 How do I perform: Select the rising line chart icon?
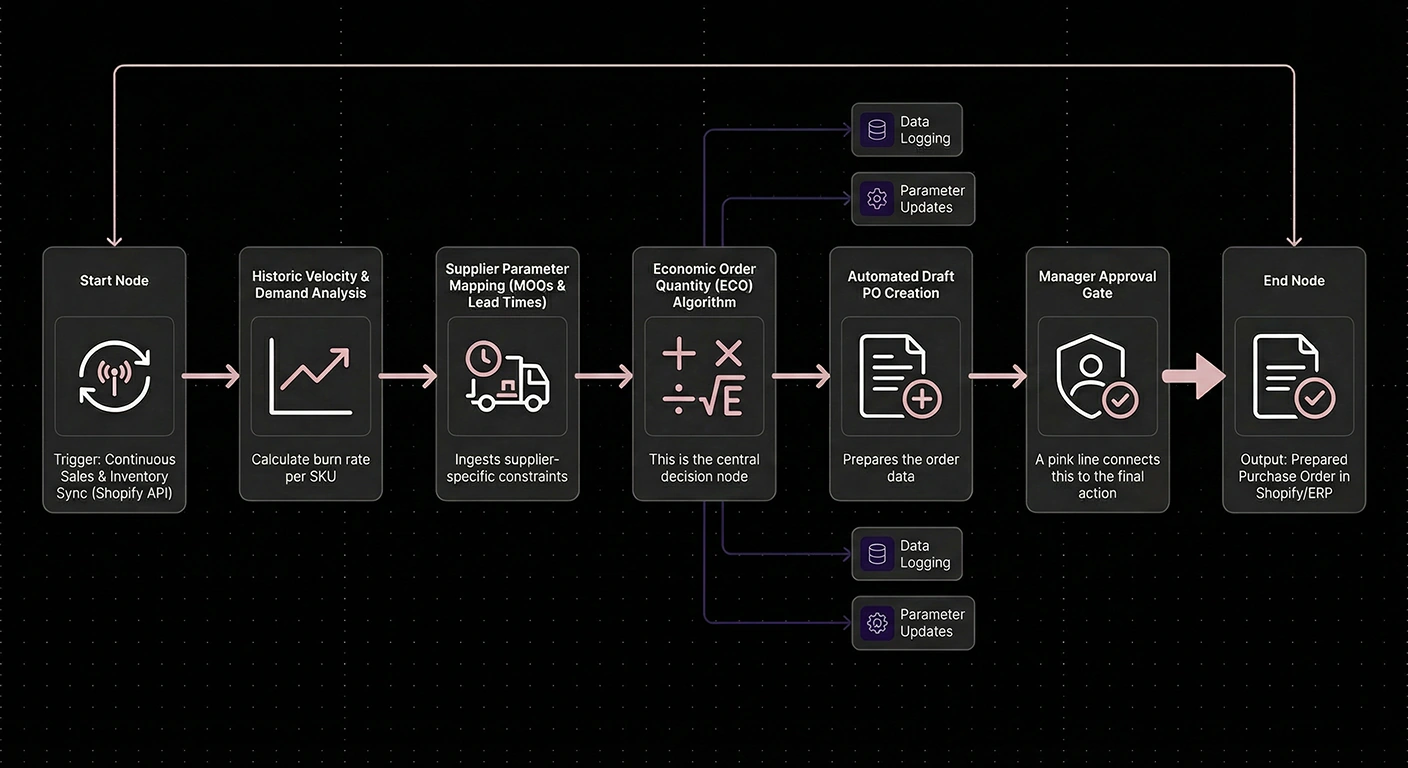click(x=310, y=377)
